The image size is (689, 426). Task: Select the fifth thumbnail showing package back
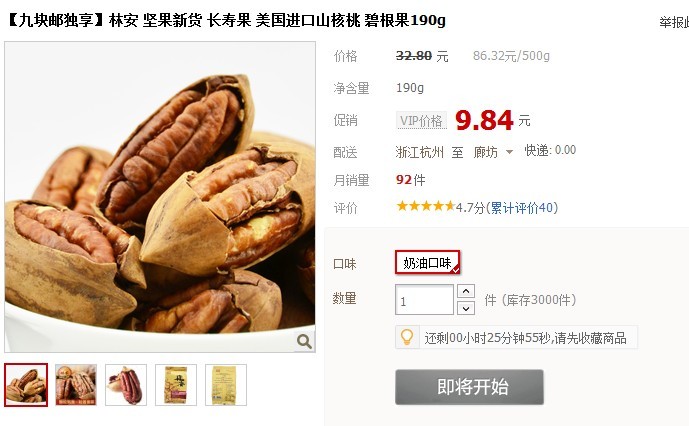[226, 385]
